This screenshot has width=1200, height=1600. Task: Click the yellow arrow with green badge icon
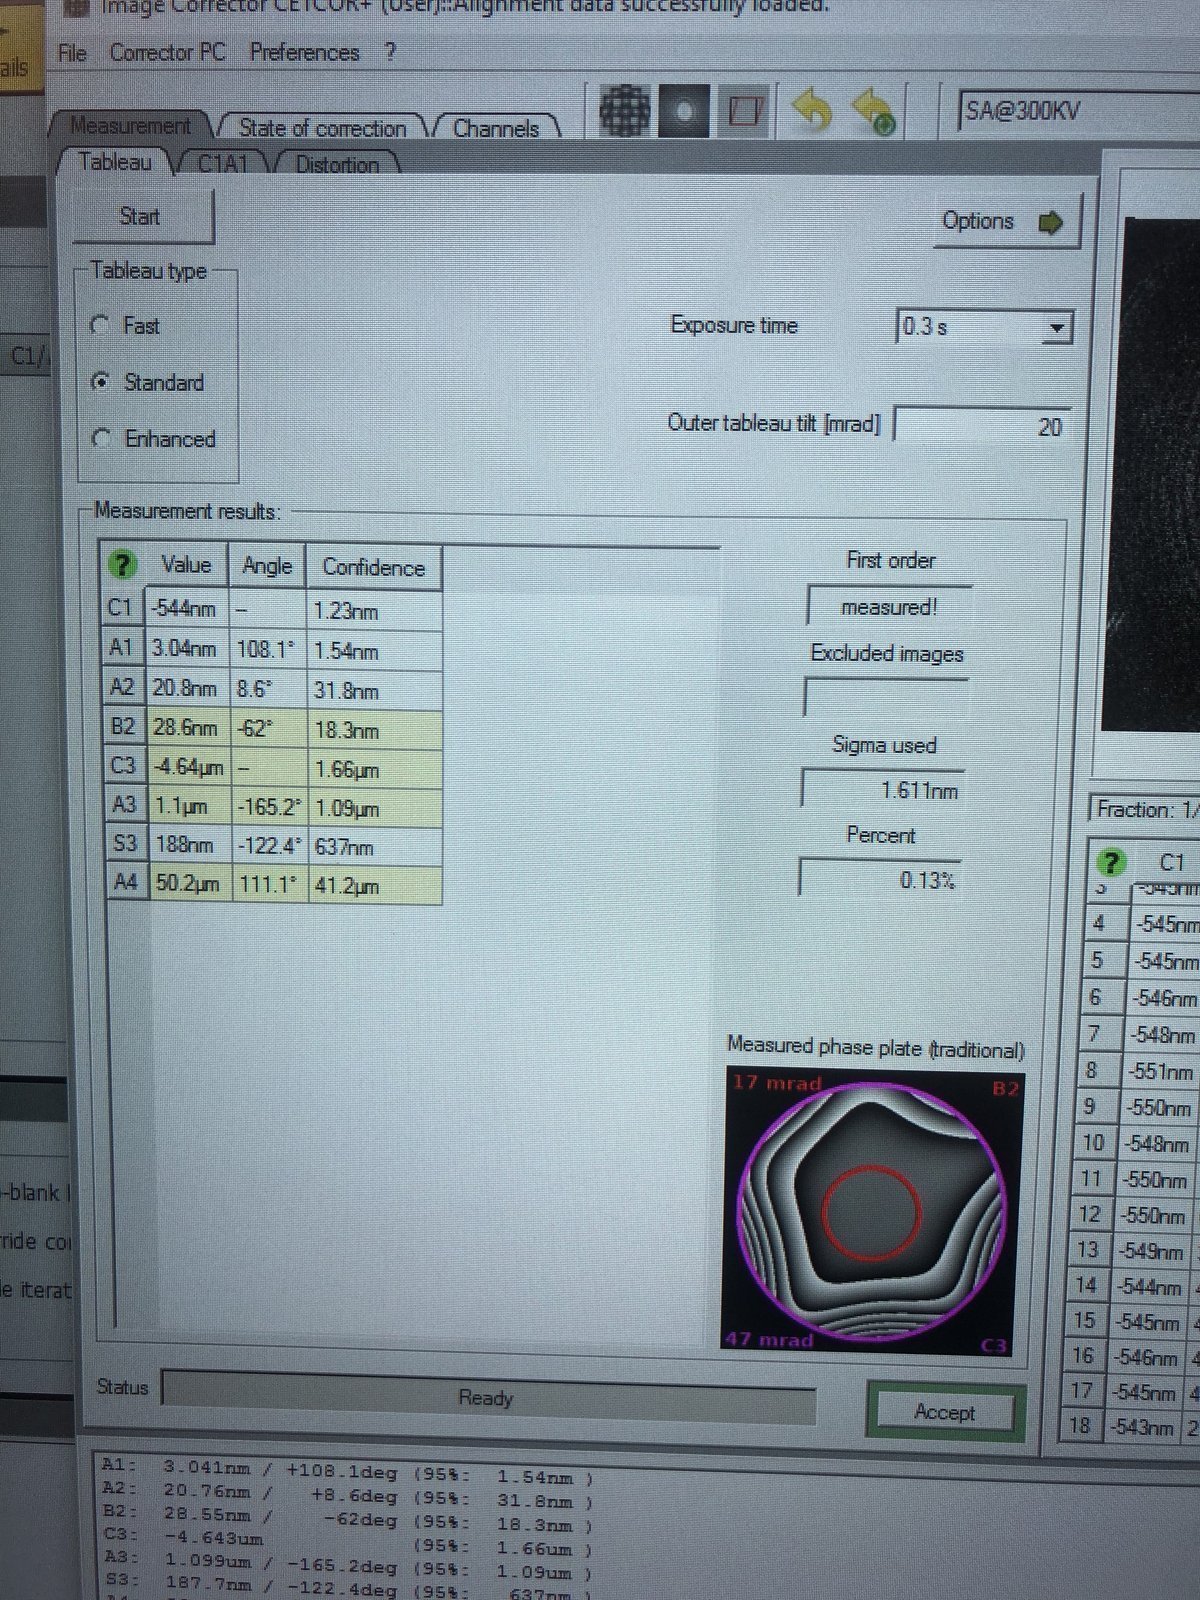pos(873,112)
